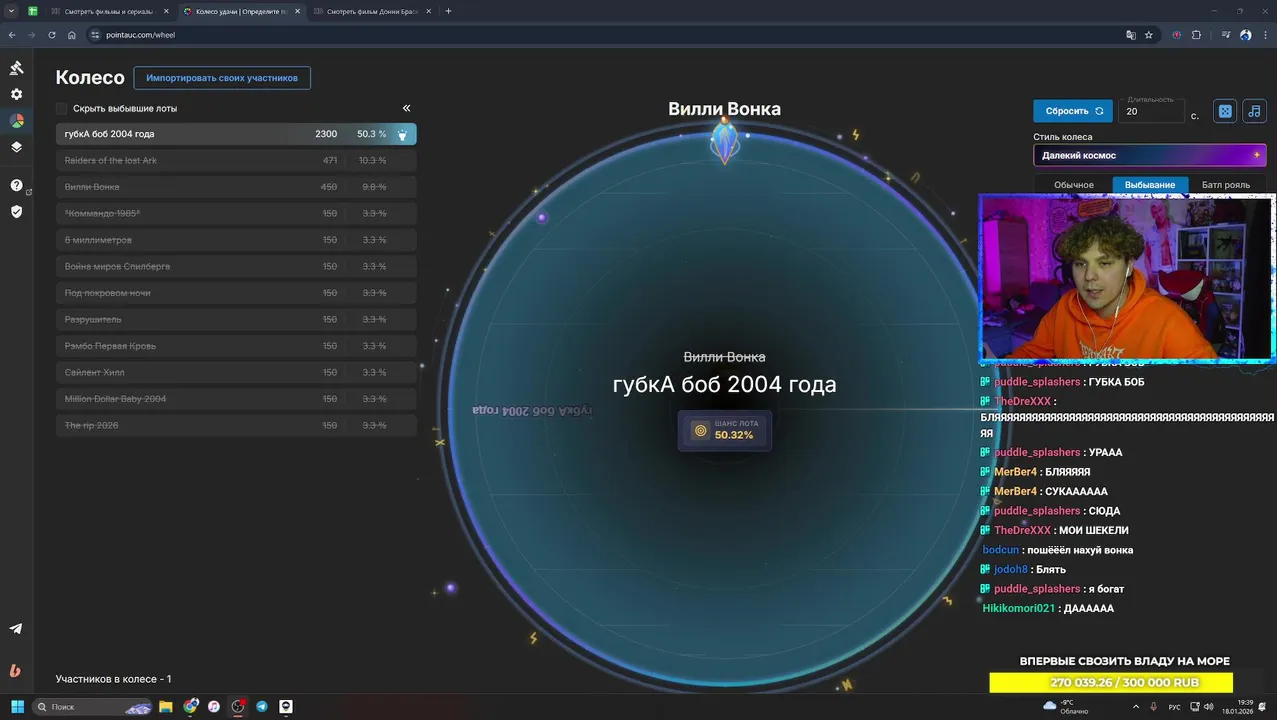Viewport: 1277px width, 720px height.
Task: Open the Chrome three-dot menu
Action: 1265,35
